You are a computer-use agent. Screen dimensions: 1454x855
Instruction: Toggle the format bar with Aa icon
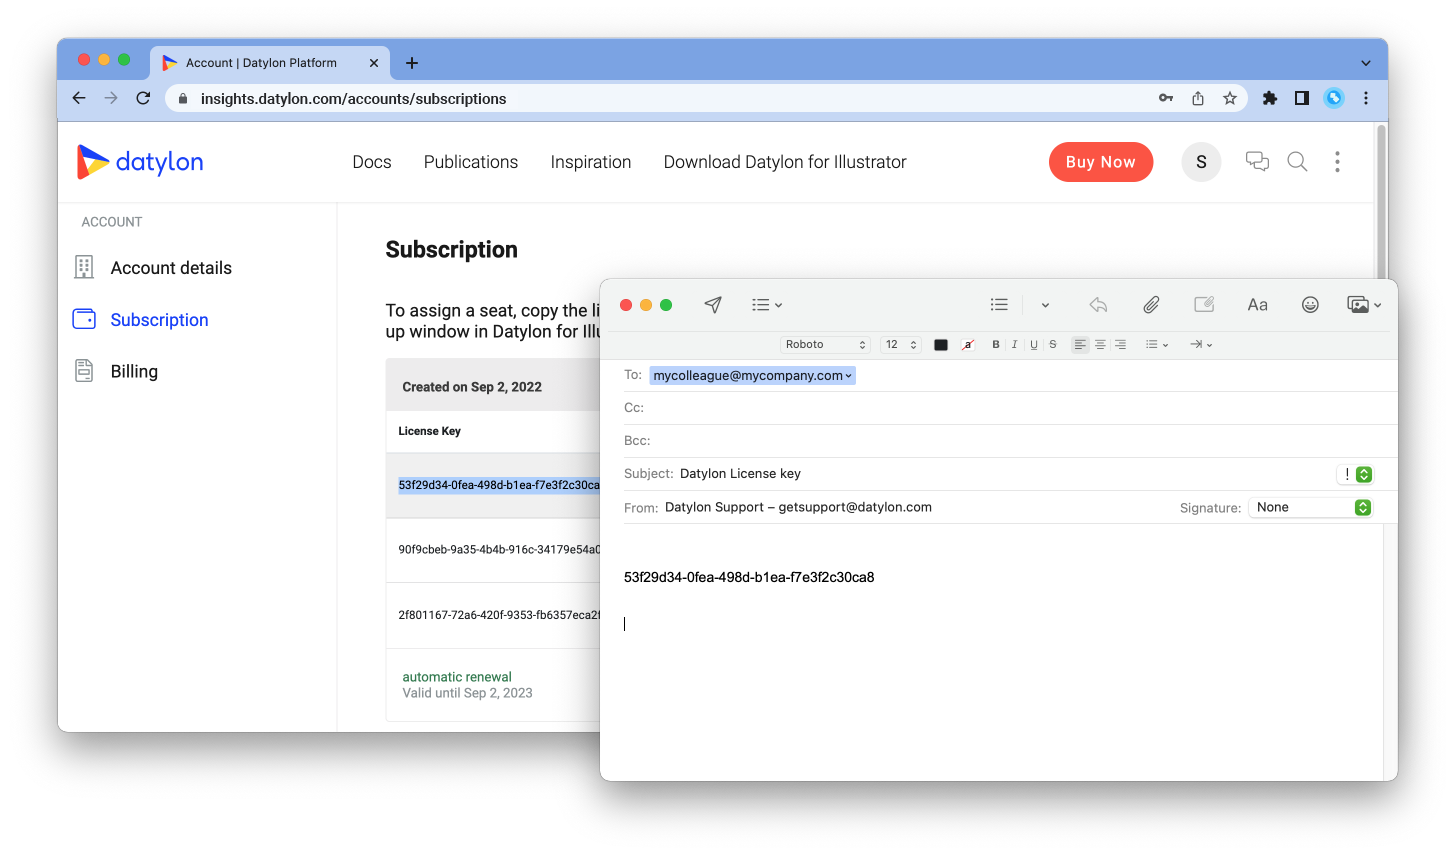click(x=1257, y=305)
